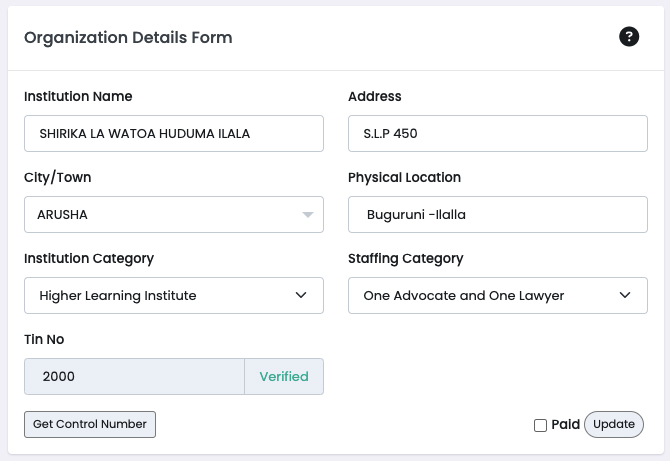Image resolution: width=670 pixels, height=461 pixels.
Task: Click the Paid label text
Action: tap(565, 425)
